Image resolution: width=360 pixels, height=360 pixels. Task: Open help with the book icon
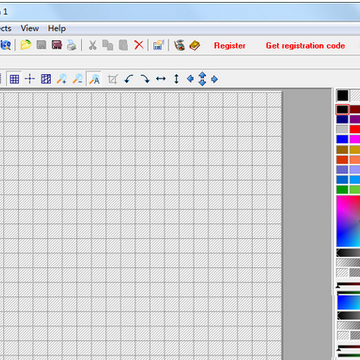195,45
